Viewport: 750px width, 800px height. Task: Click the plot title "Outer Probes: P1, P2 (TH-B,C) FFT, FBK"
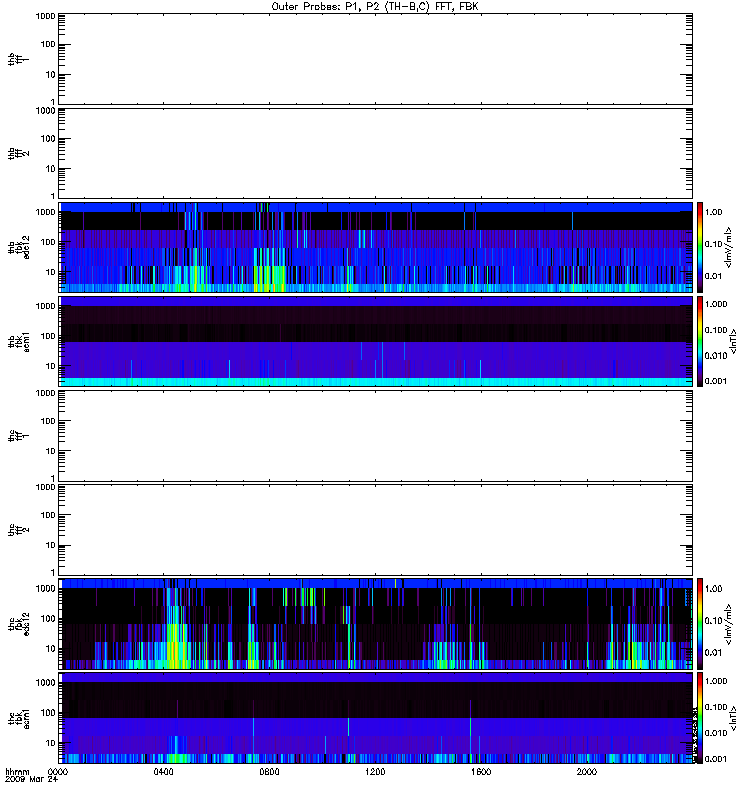(x=375, y=7)
